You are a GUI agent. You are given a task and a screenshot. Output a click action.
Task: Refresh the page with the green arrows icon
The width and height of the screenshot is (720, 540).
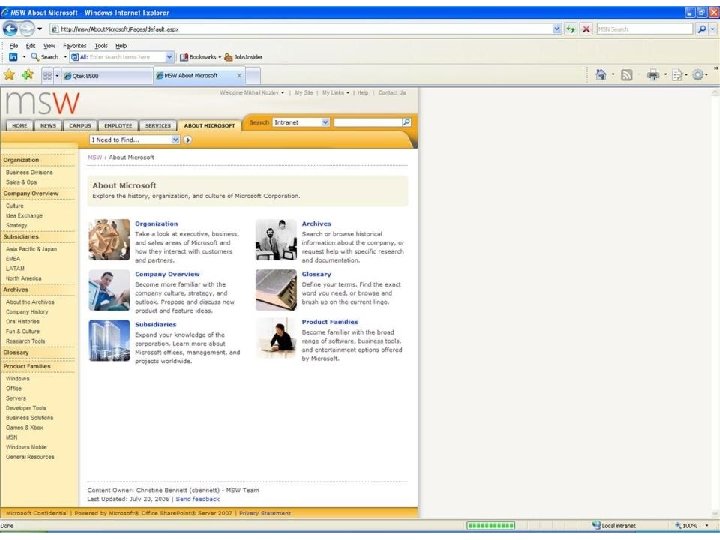[571, 29]
